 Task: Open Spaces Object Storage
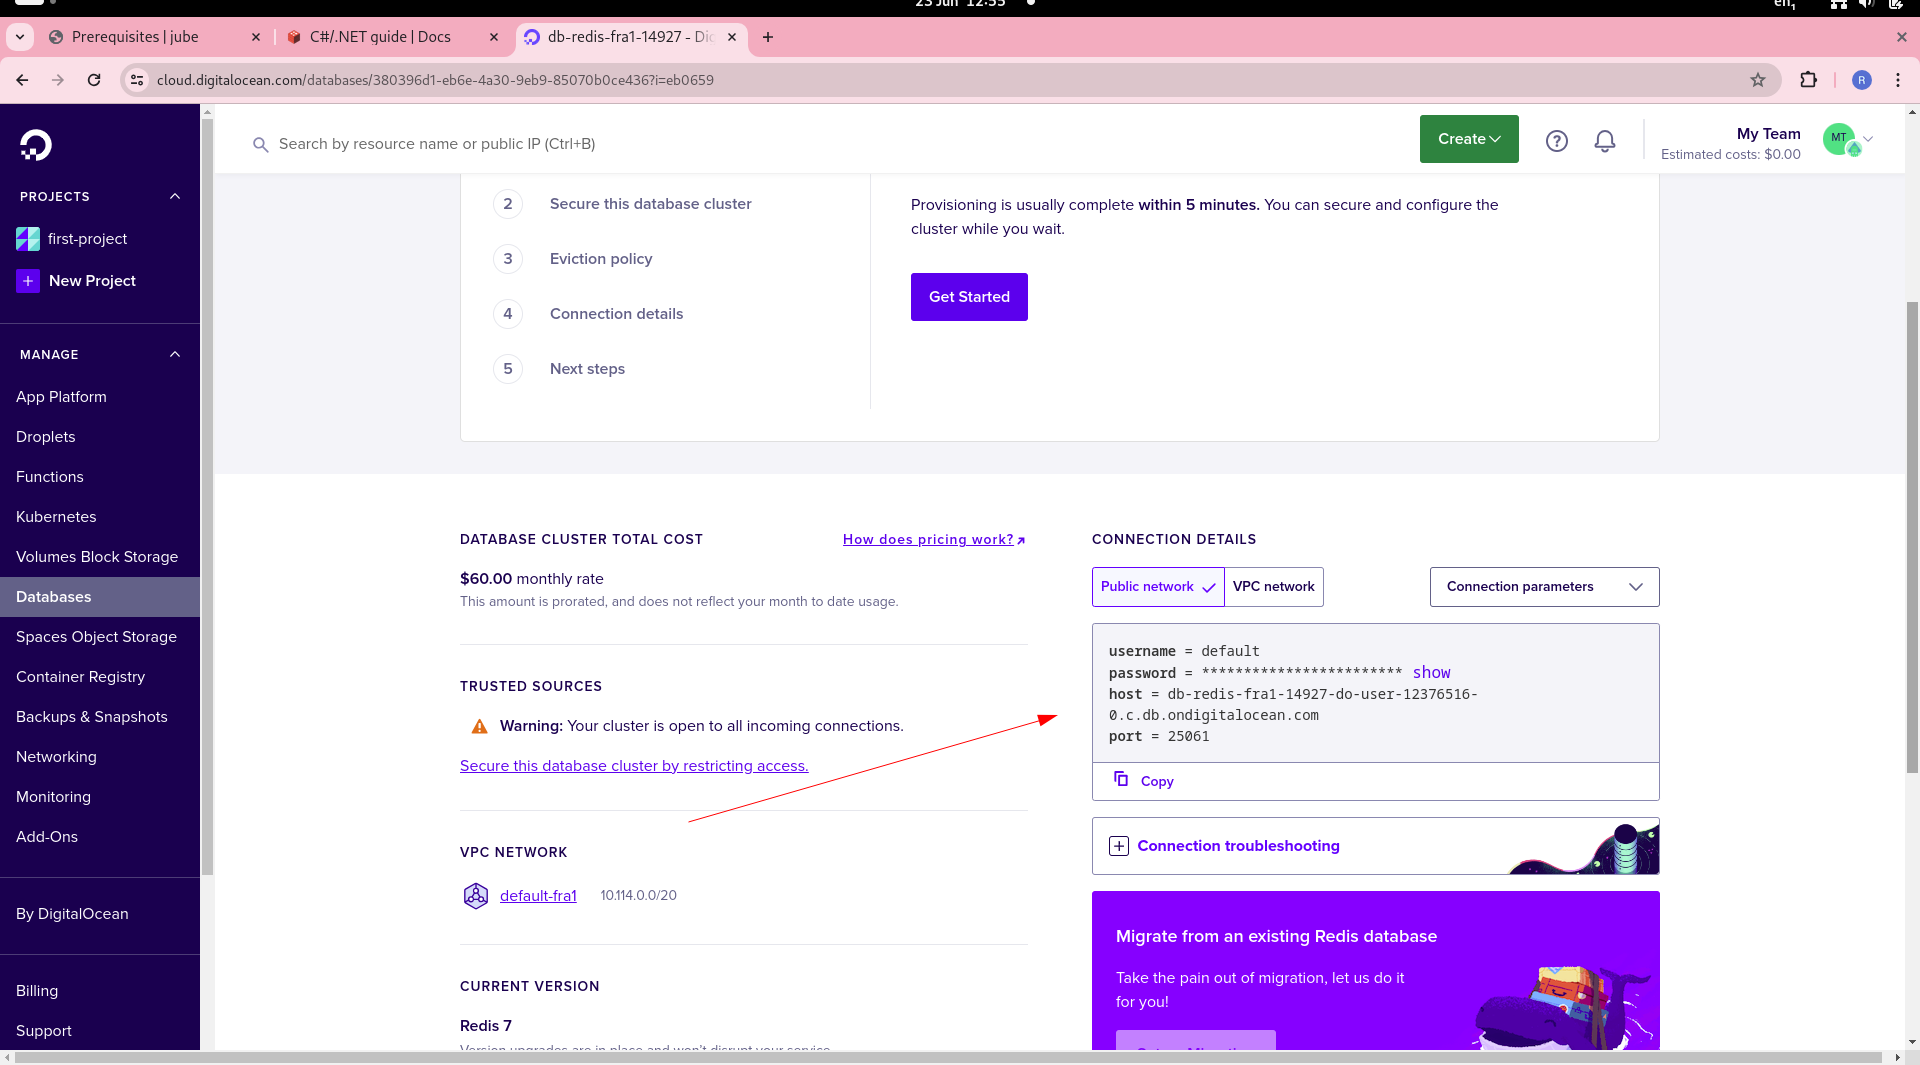coord(100,637)
